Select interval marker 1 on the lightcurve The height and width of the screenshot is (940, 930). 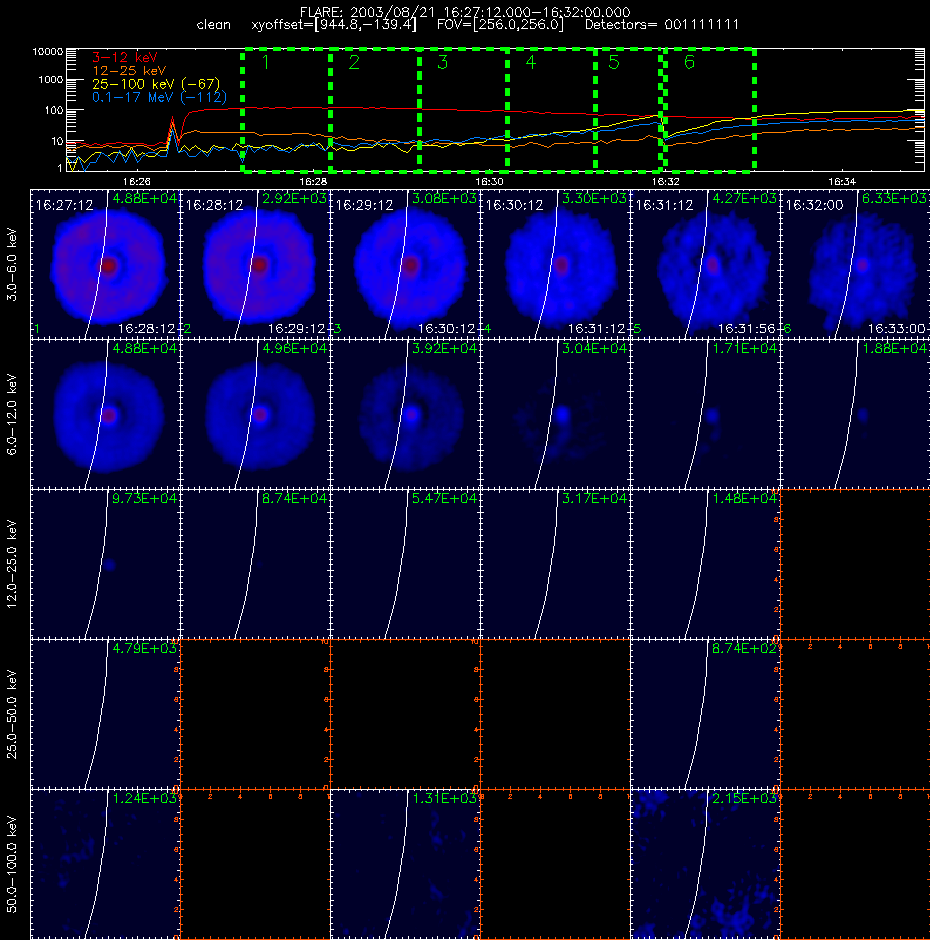click(x=266, y=62)
